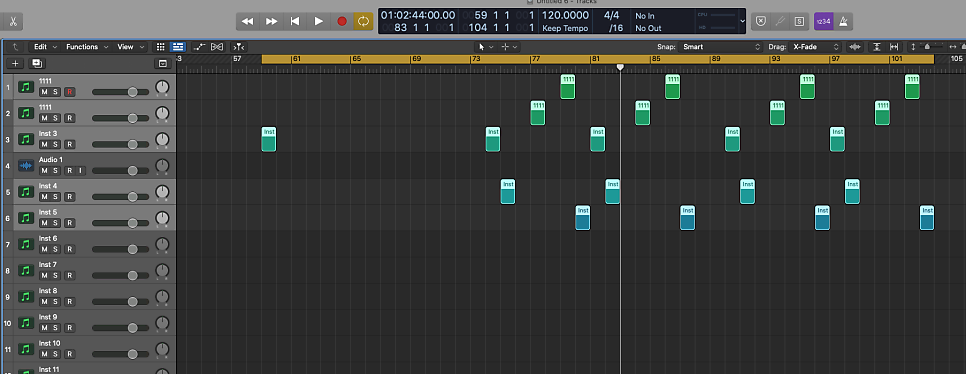
Task: Click the add new track plus button
Action: tap(16, 63)
